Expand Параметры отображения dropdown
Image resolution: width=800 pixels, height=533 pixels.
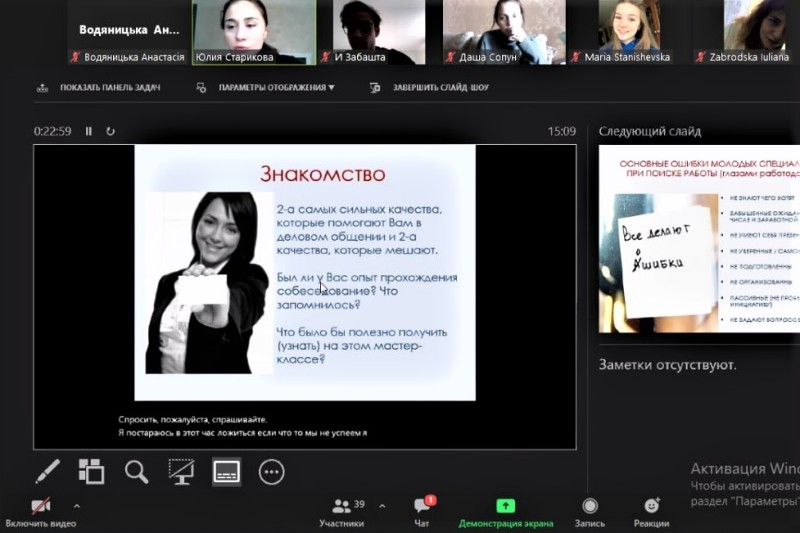tap(275, 88)
